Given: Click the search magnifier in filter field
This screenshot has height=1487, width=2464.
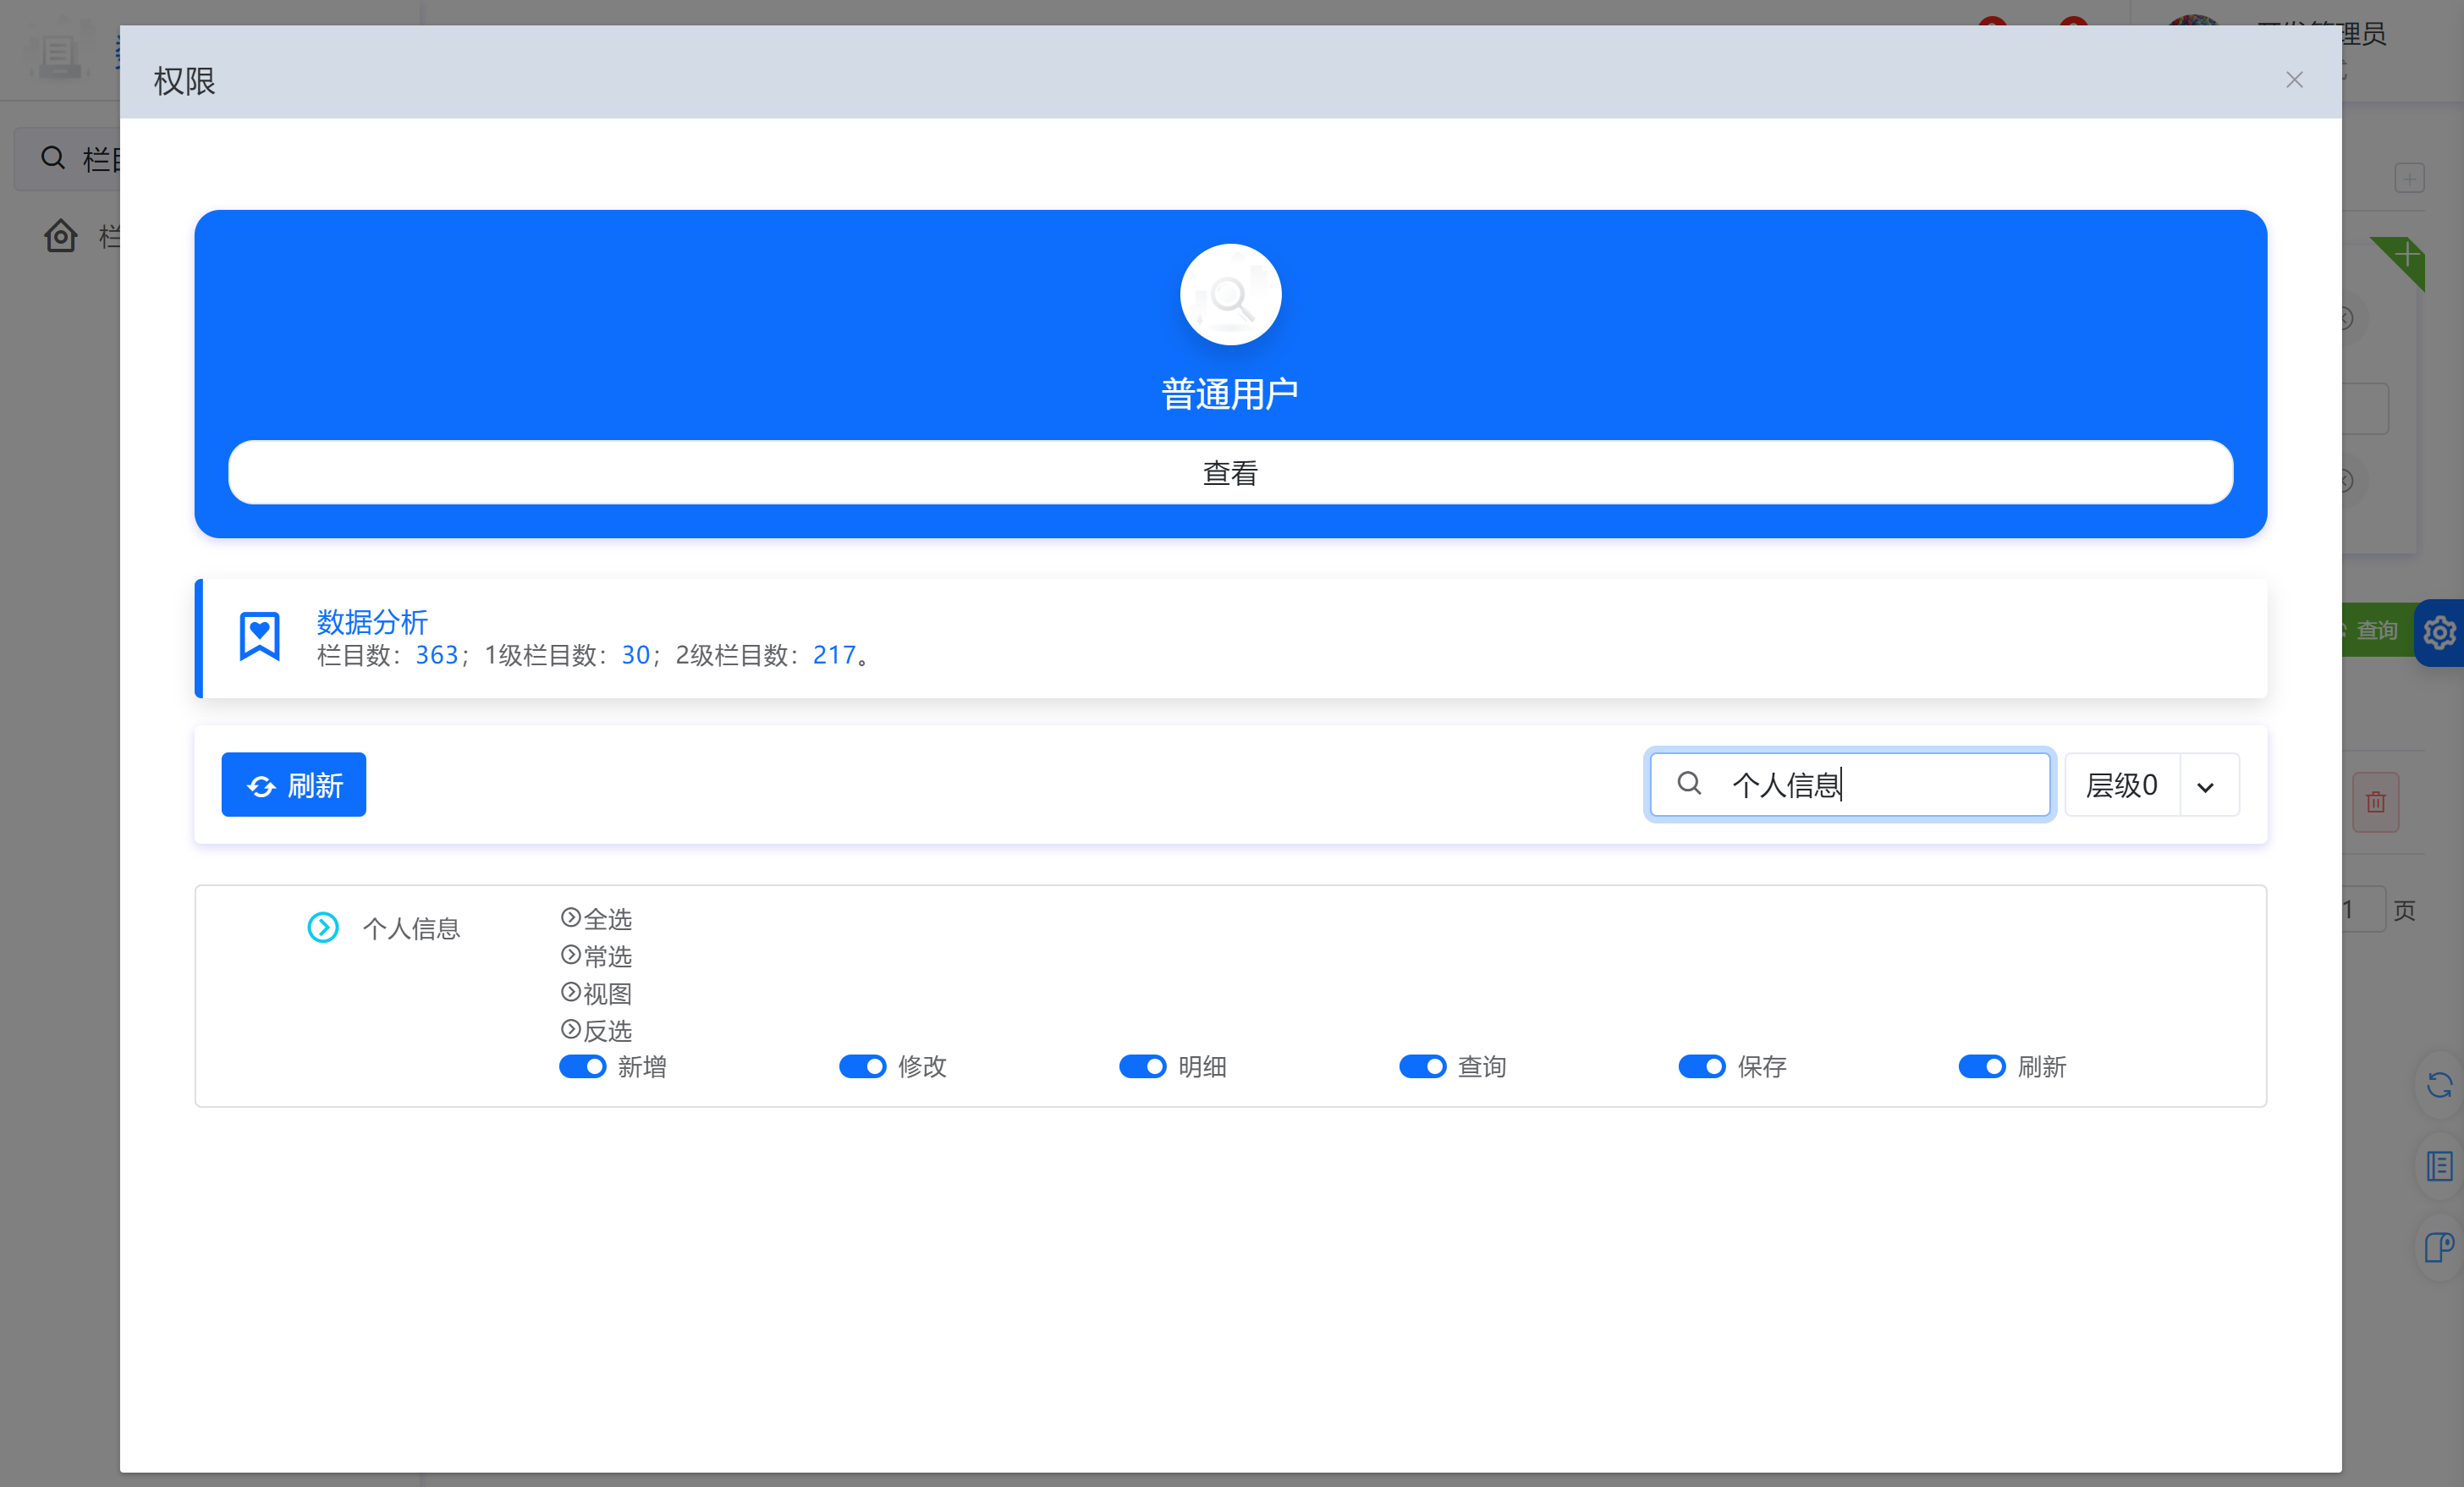Looking at the screenshot, I should [x=1689, y=784].
